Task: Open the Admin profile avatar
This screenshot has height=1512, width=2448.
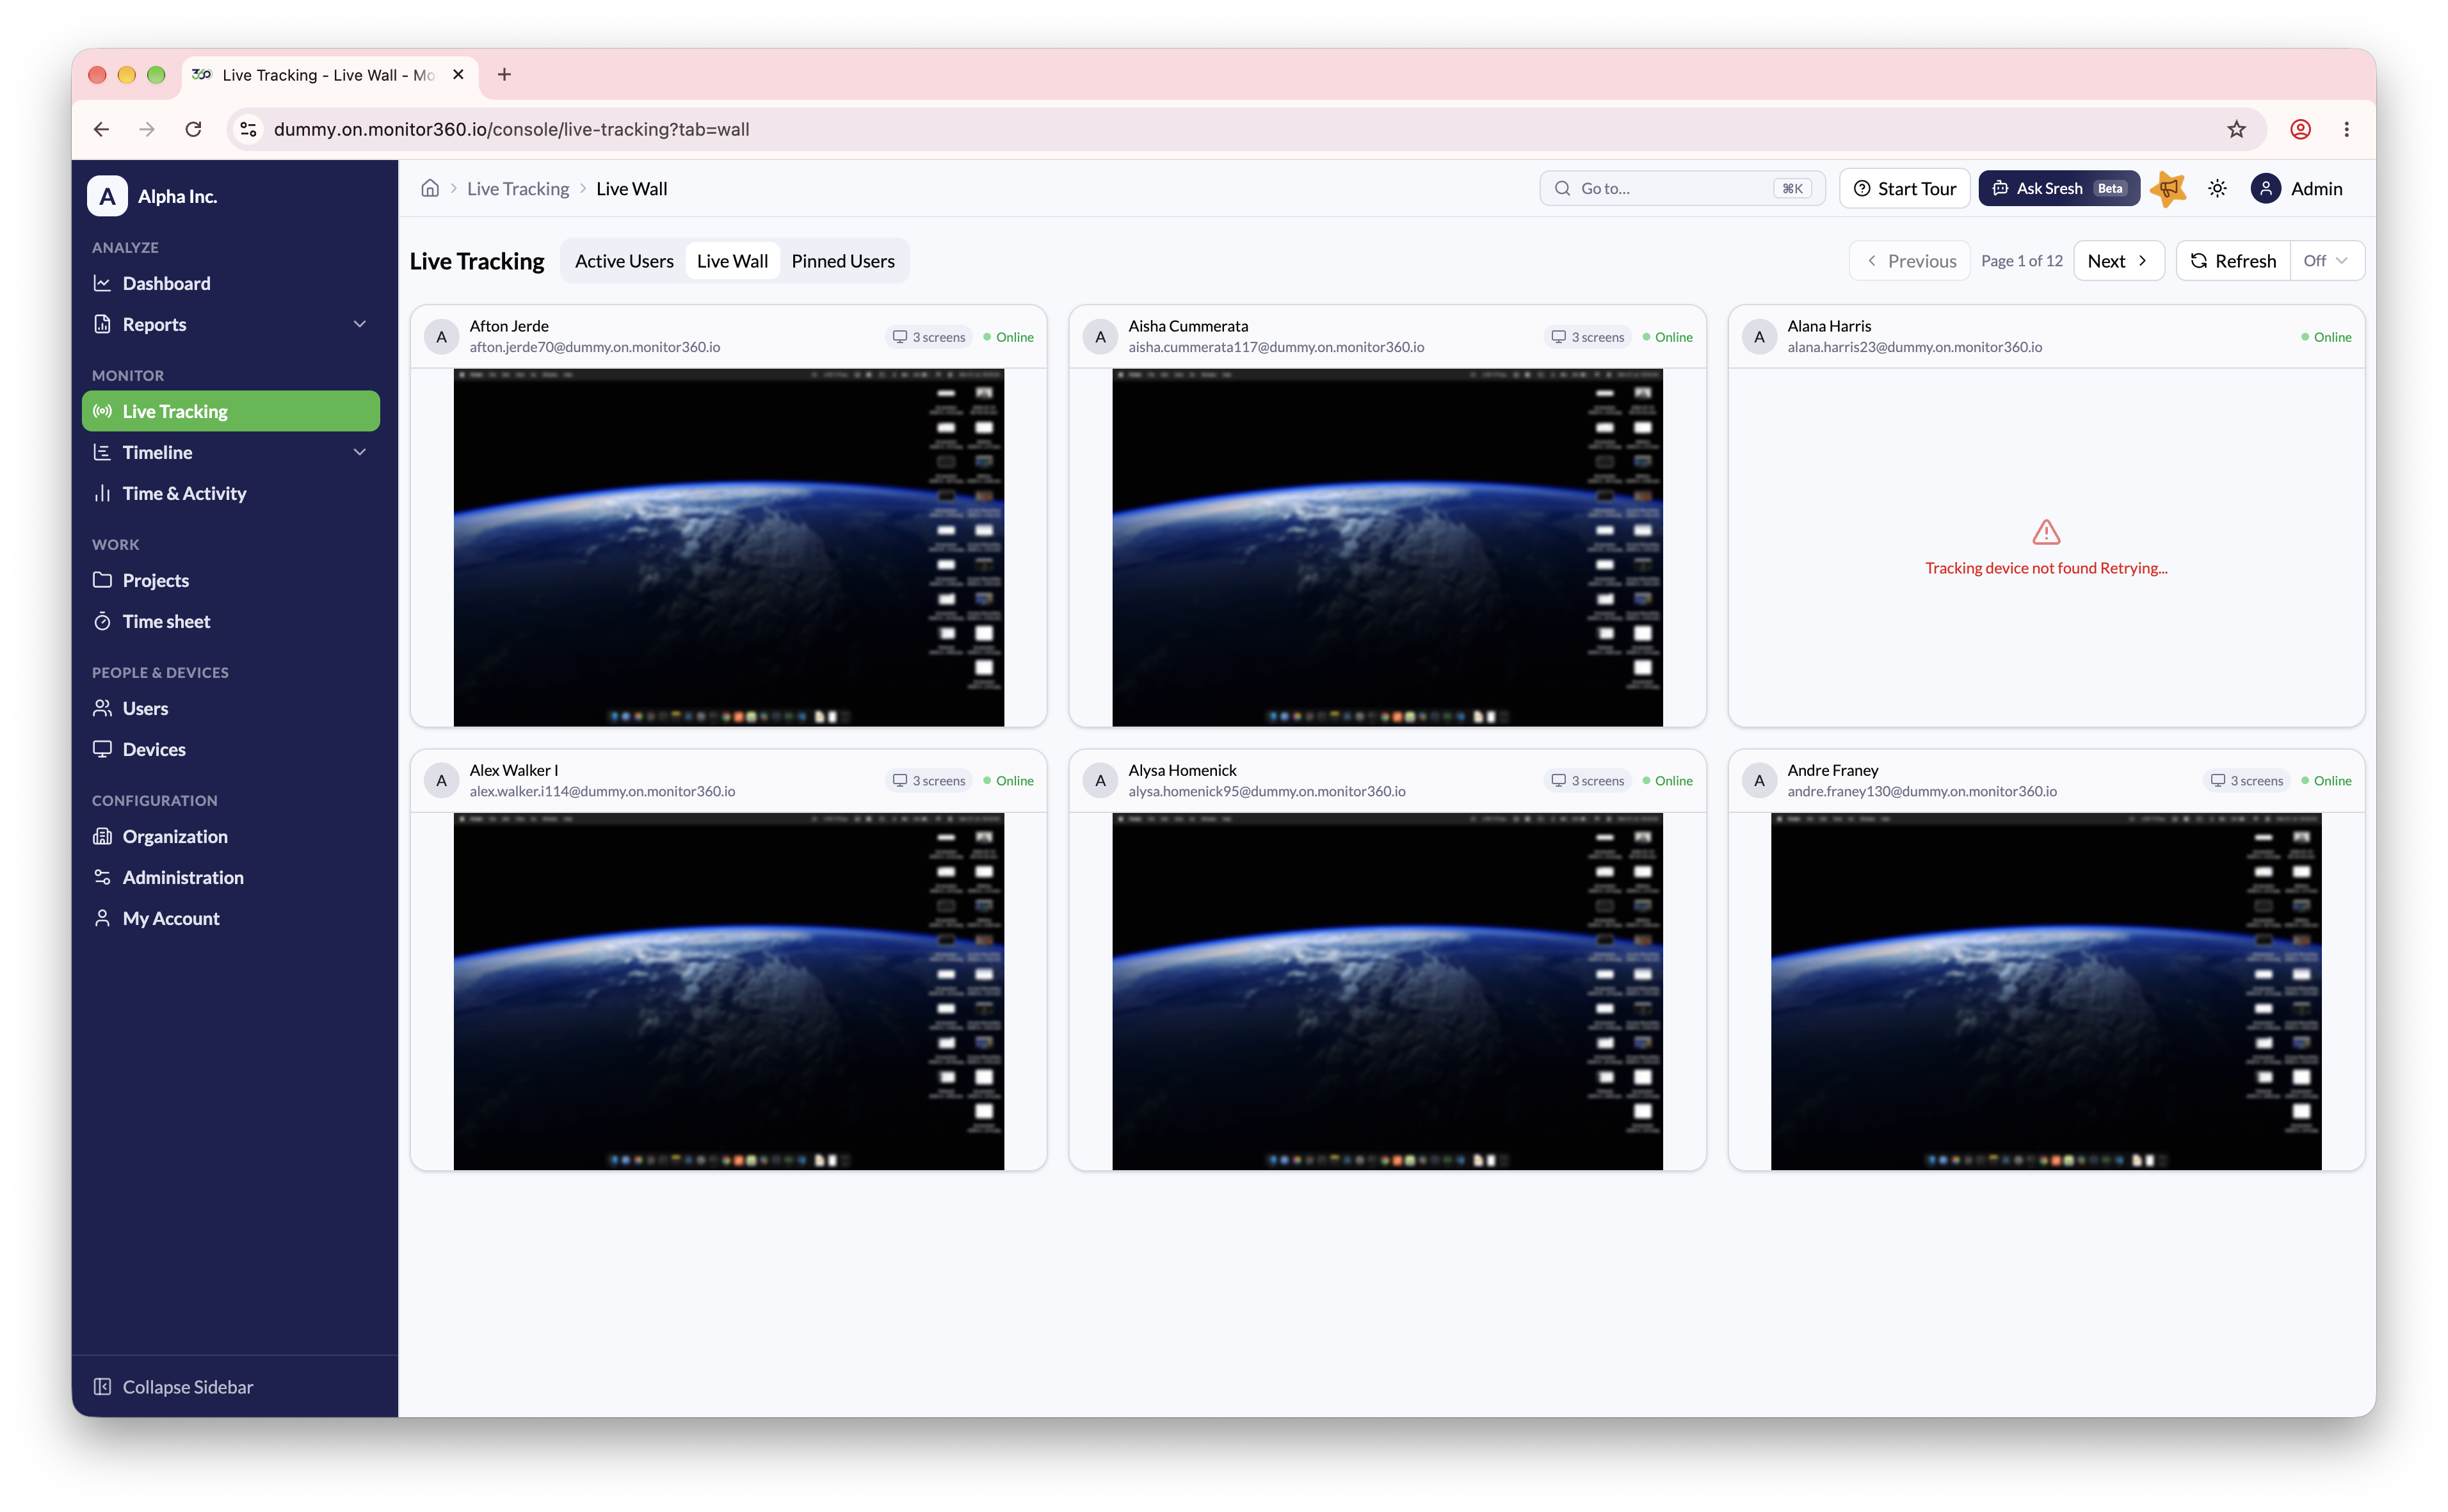Action: [x=2265, y=189]
